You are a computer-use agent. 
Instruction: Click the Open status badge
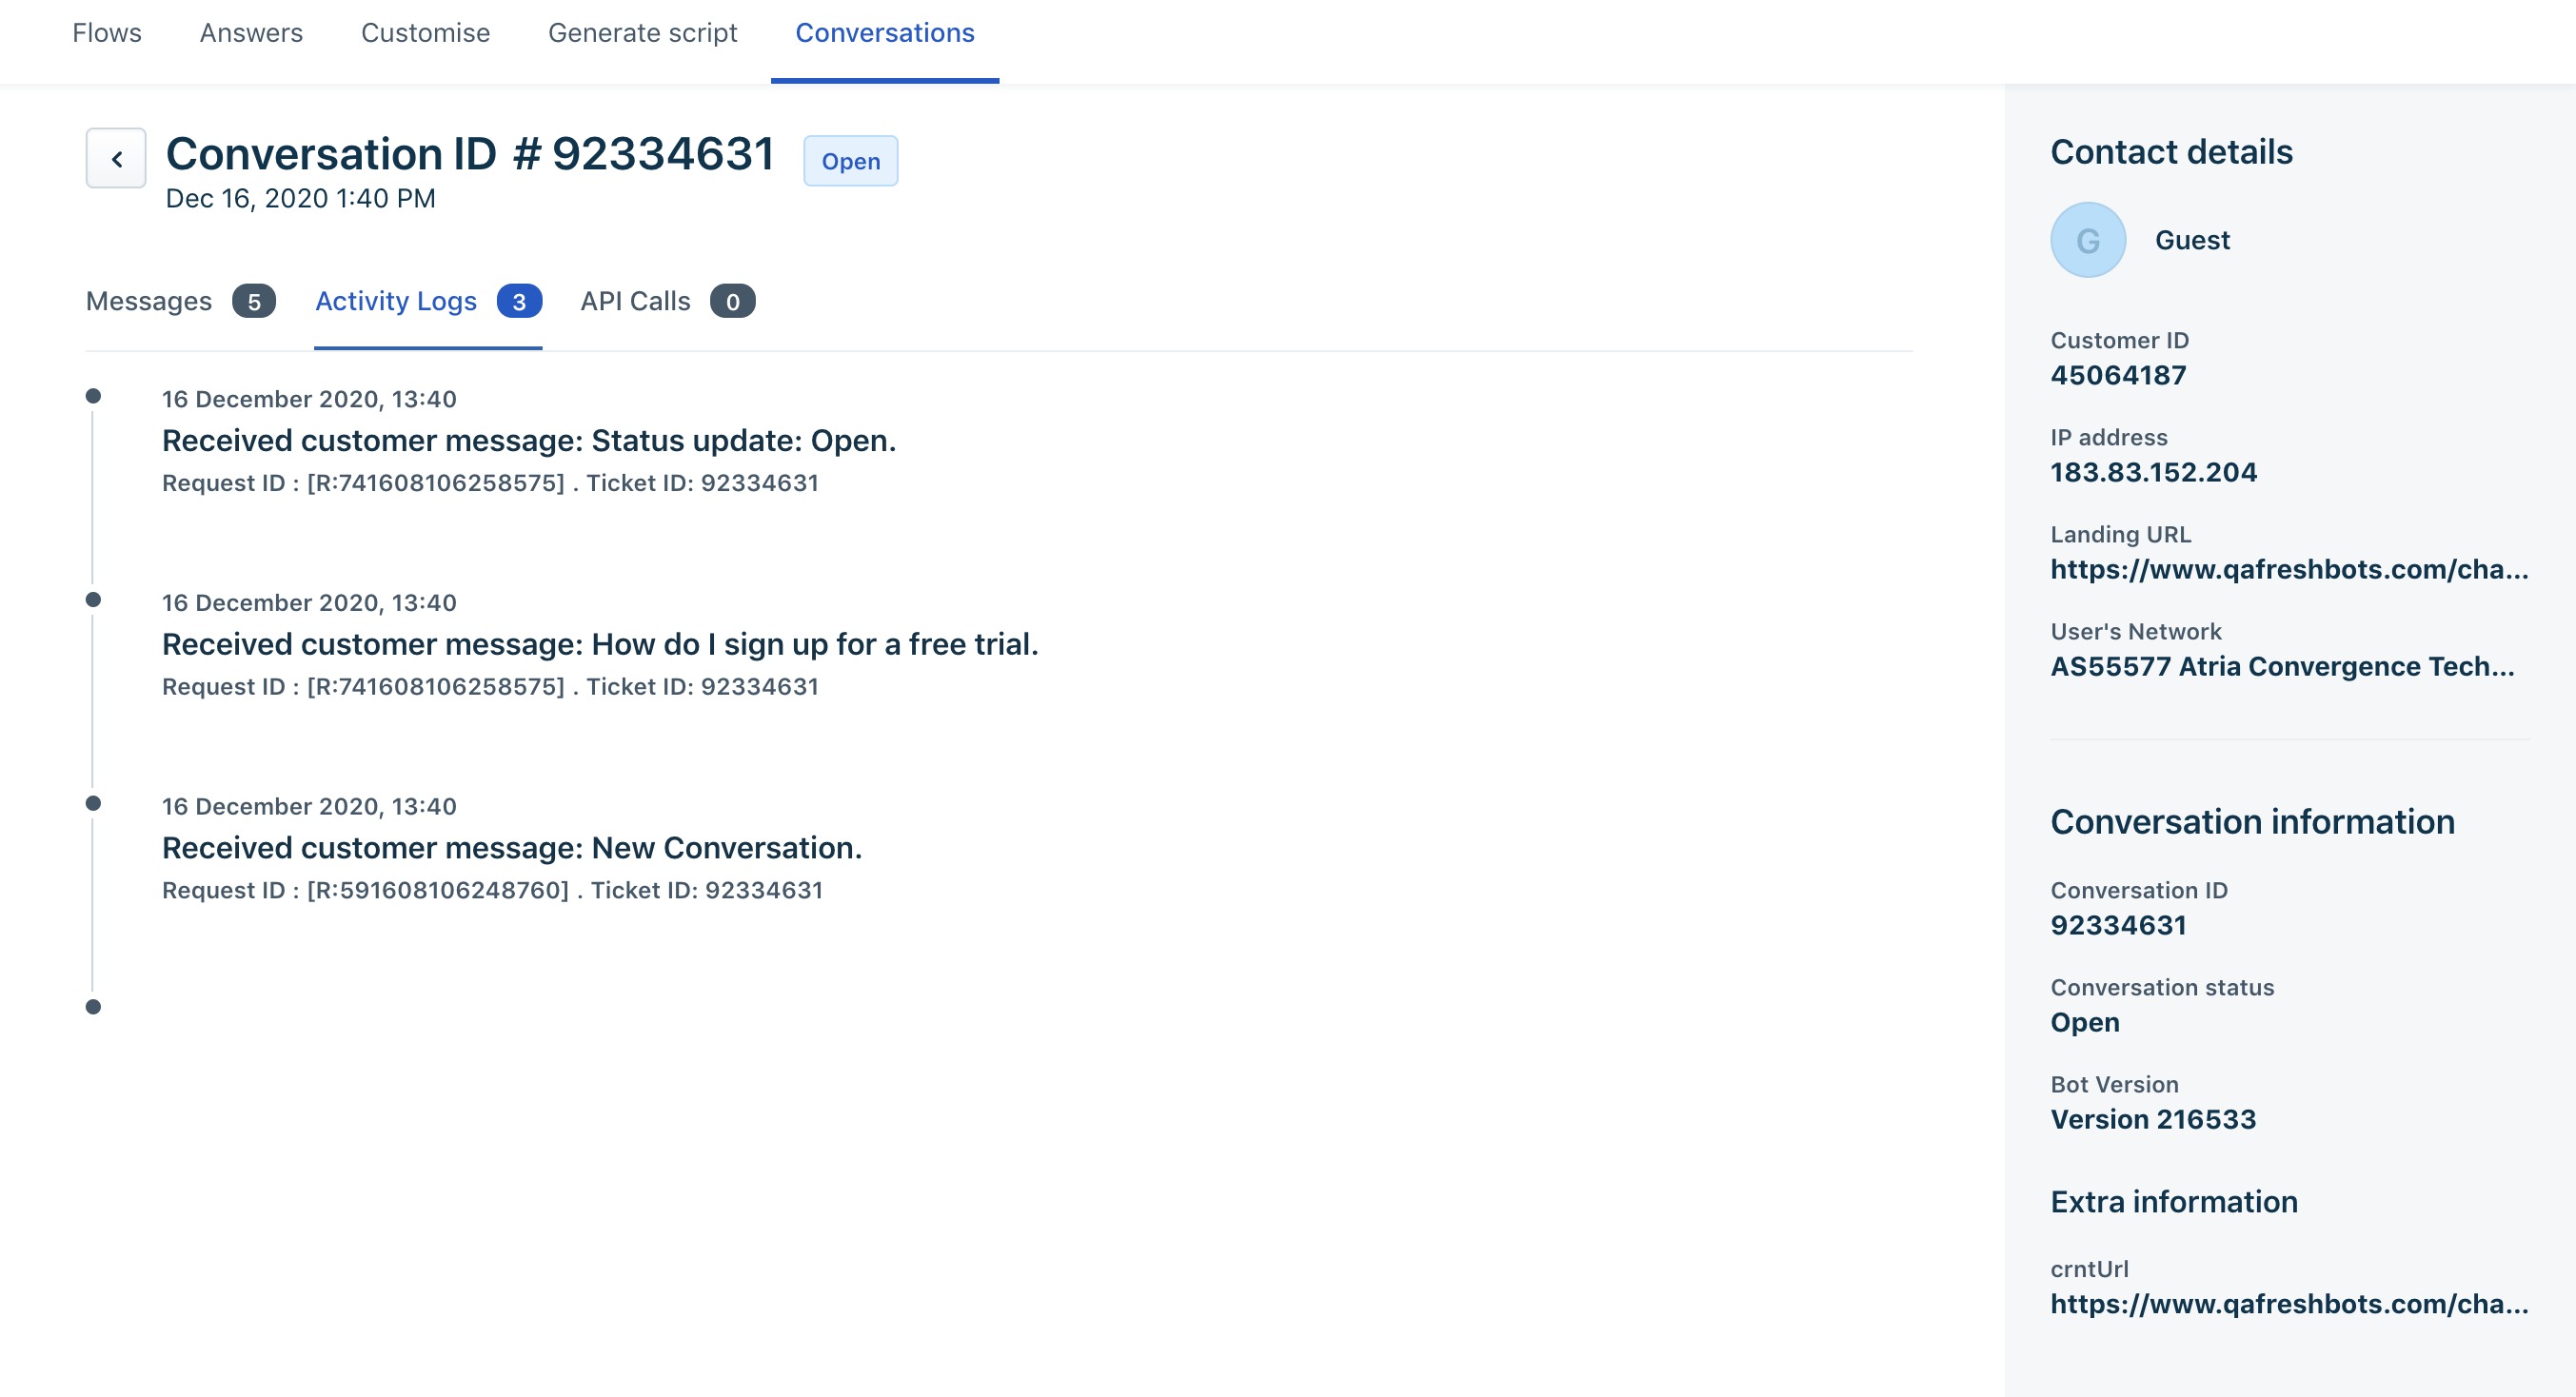point(850,161)
